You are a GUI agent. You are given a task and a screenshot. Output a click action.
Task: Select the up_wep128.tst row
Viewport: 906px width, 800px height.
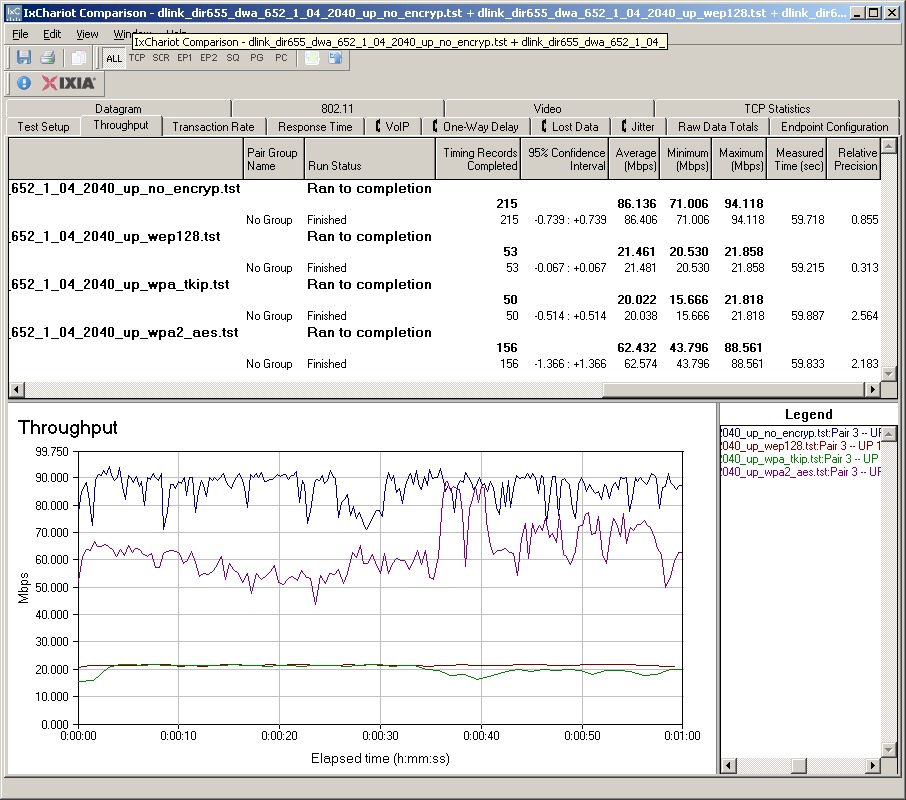[444, 236]
